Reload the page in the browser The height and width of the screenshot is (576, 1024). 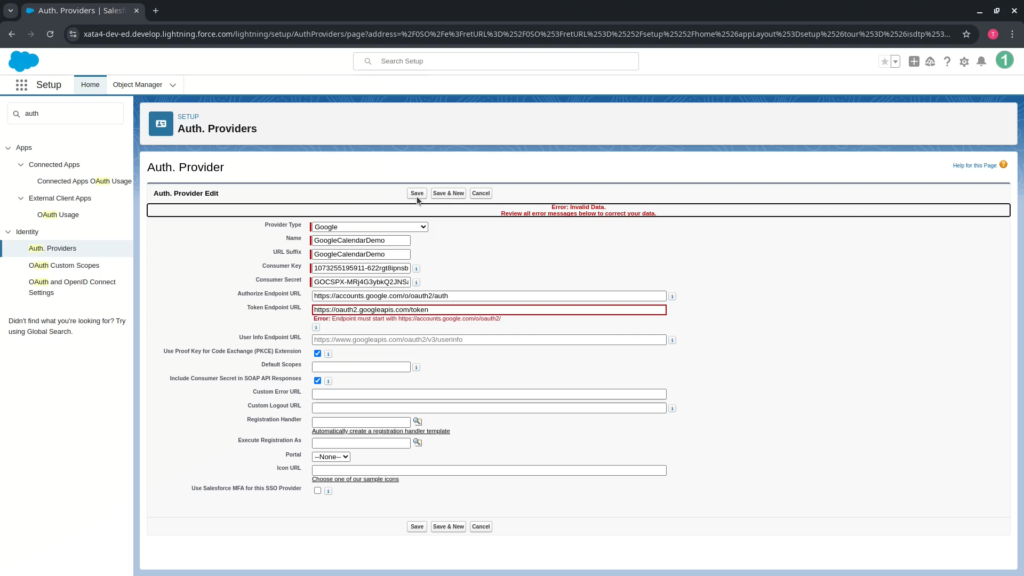50,34
